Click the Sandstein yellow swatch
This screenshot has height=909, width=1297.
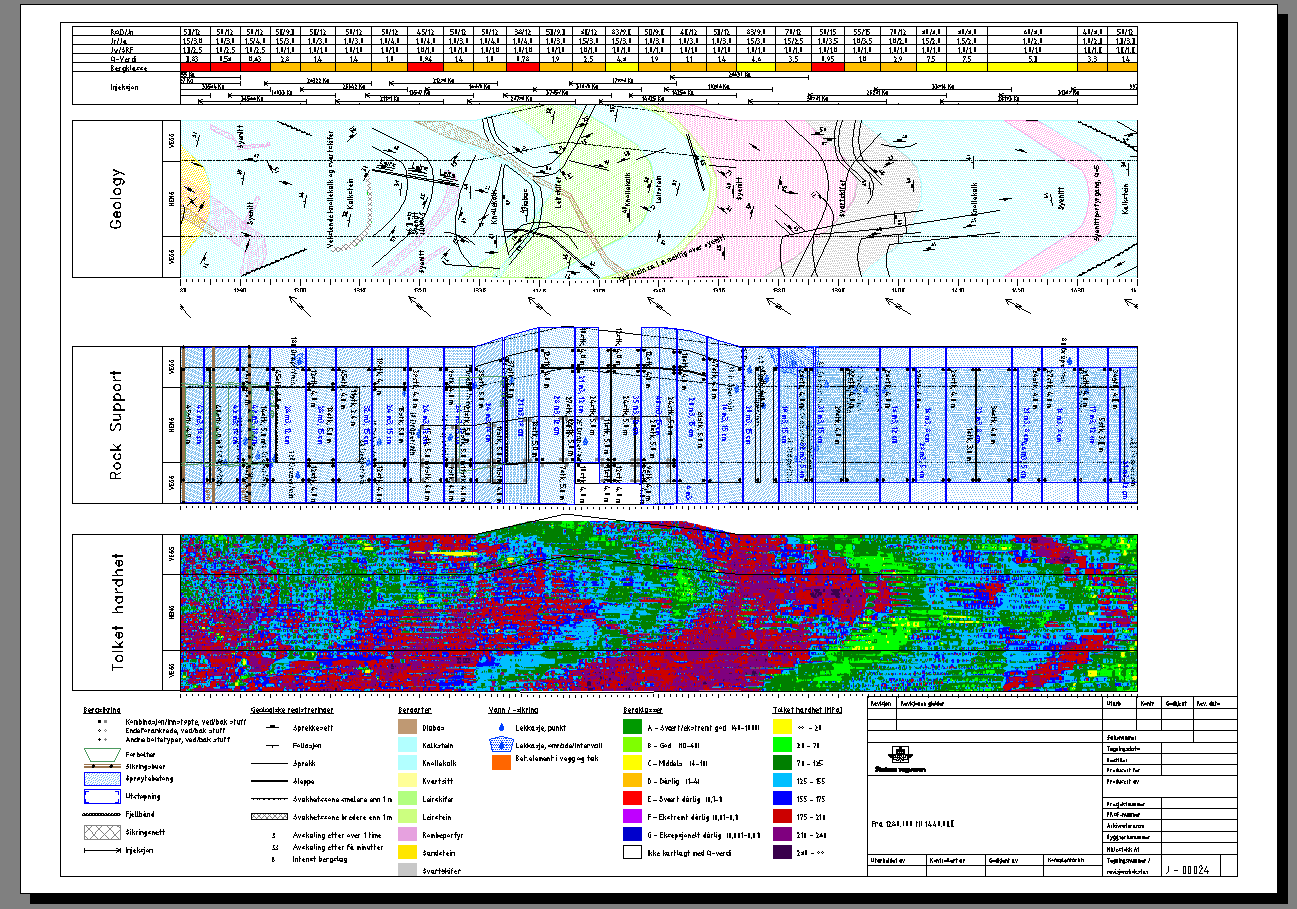pos(407,852)
